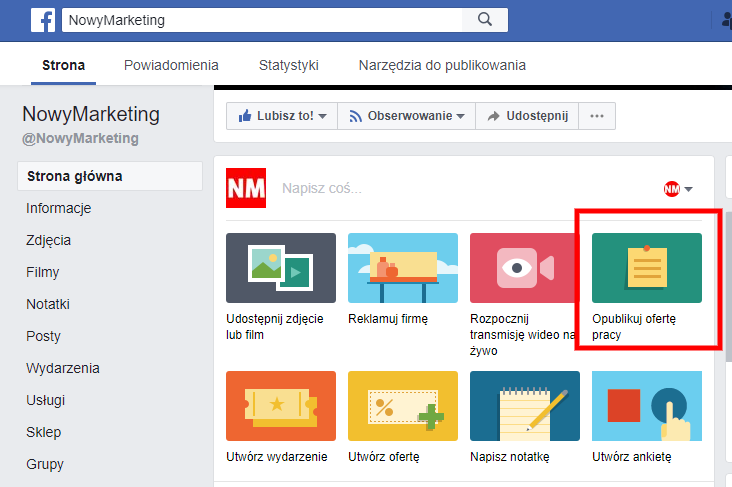
Task: Expand the NM posting identity selector
Action: coord(679,189)
